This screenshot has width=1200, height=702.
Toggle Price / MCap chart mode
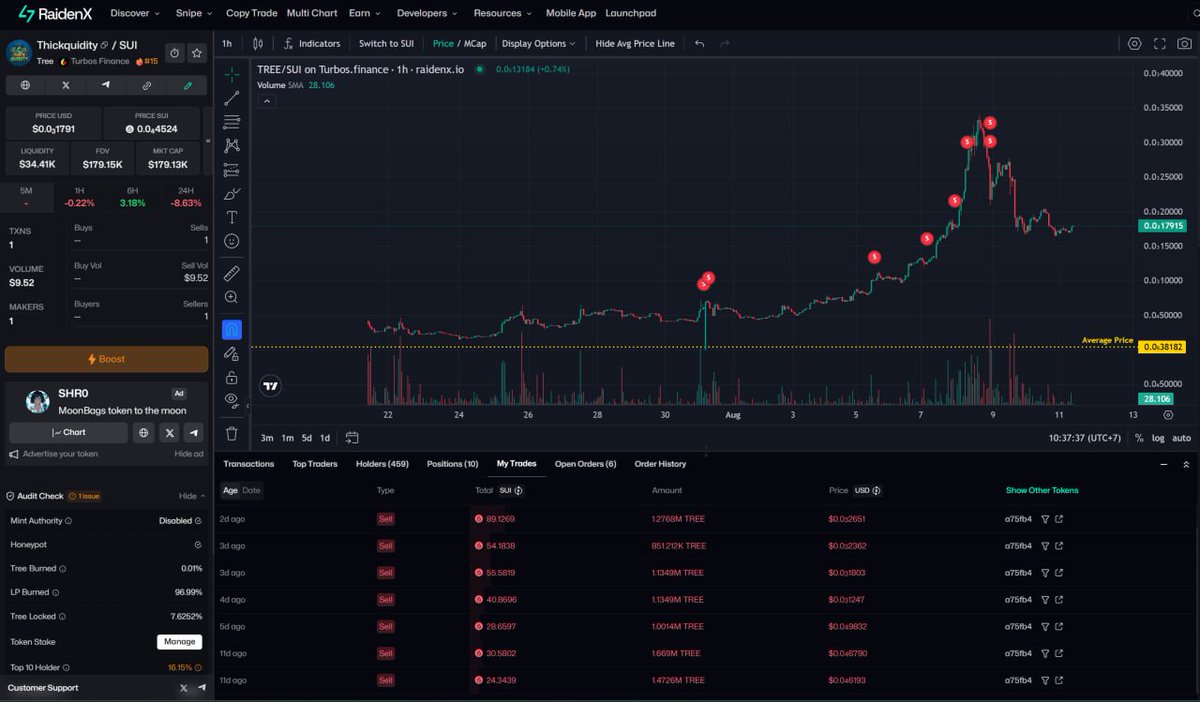tap(459, 43)
